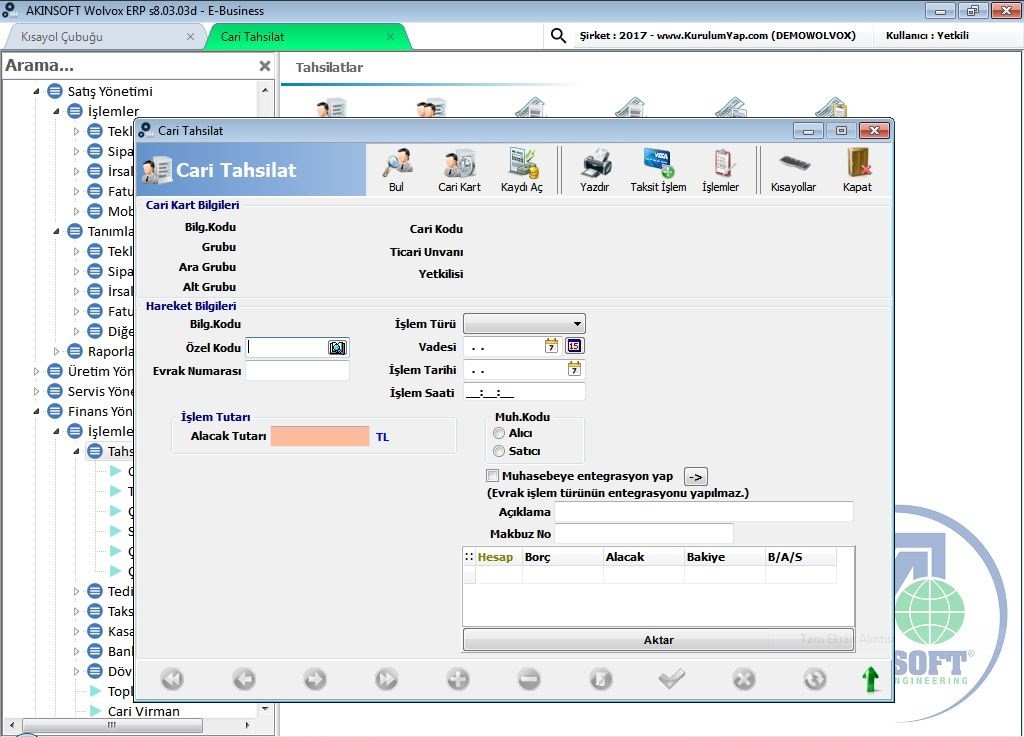This screenshot has width=1024, height=737.
Task: Expand the Servis Yöne tree node
Action: point(37,391)
